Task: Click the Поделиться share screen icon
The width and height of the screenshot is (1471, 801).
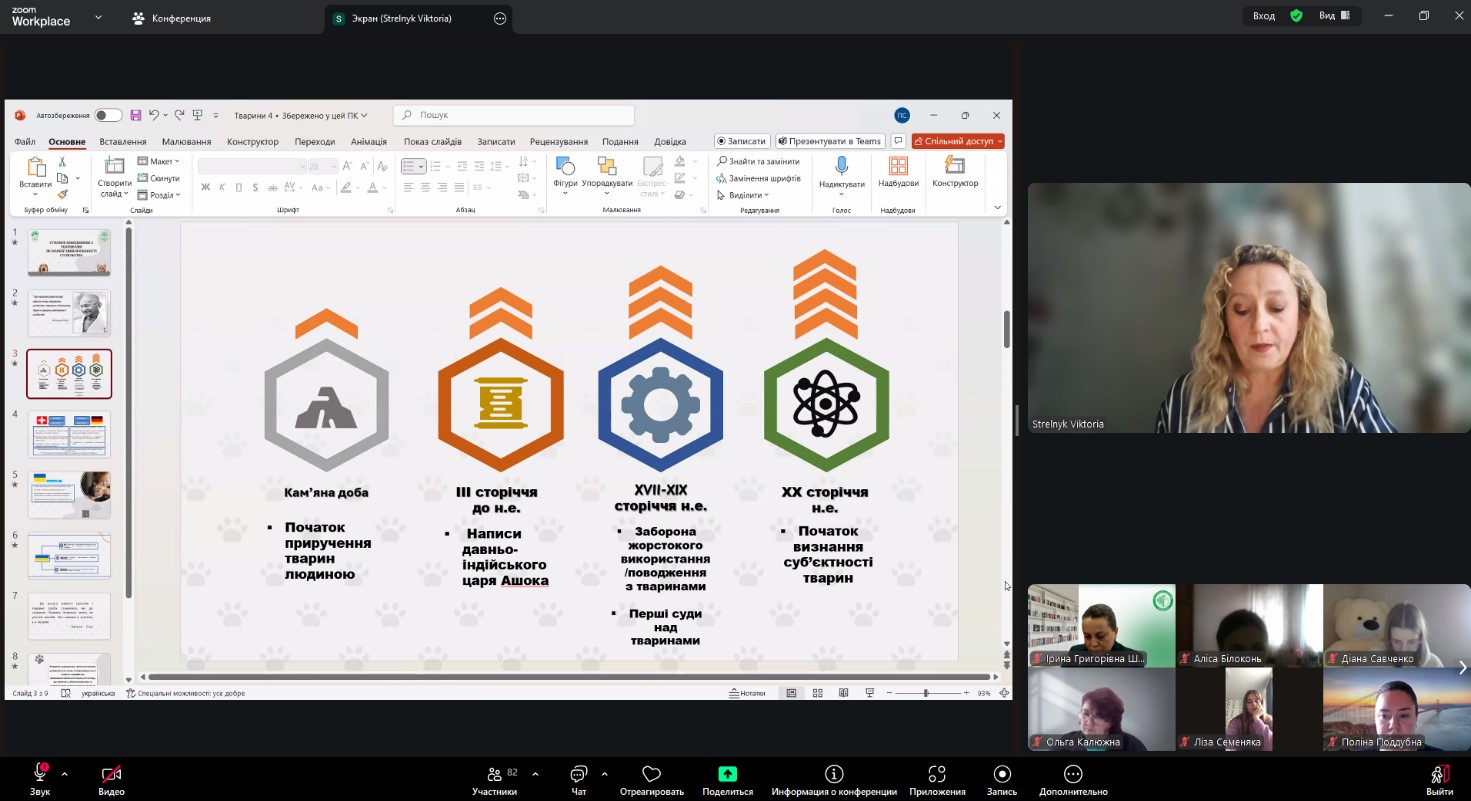Action: (x=727, y=774)
